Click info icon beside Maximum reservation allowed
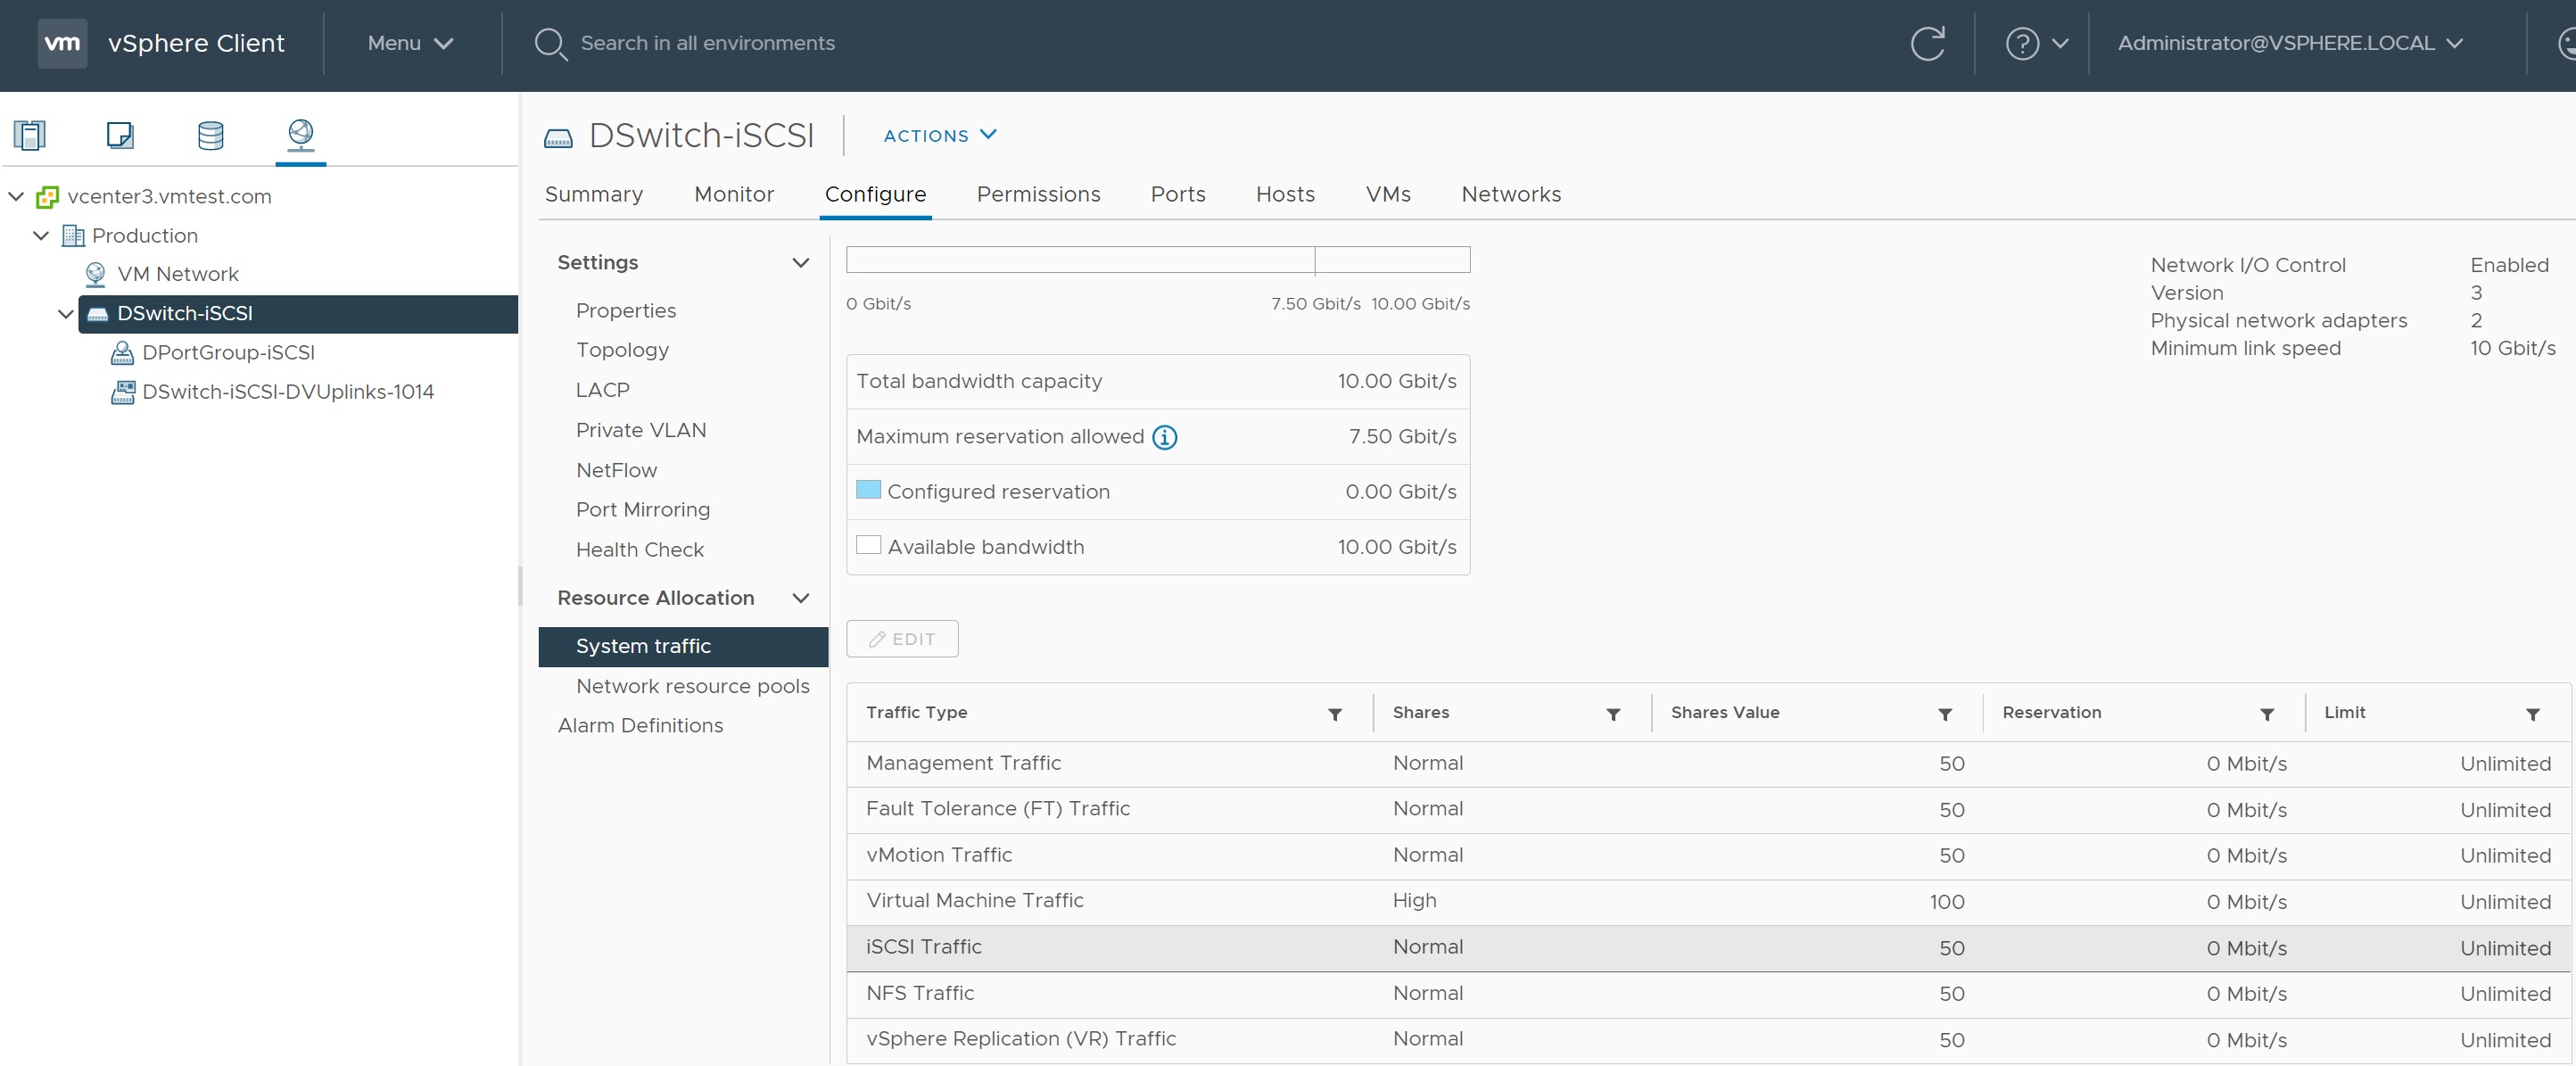Viewport: 2576px width, 1066px height. [1164, 437]
